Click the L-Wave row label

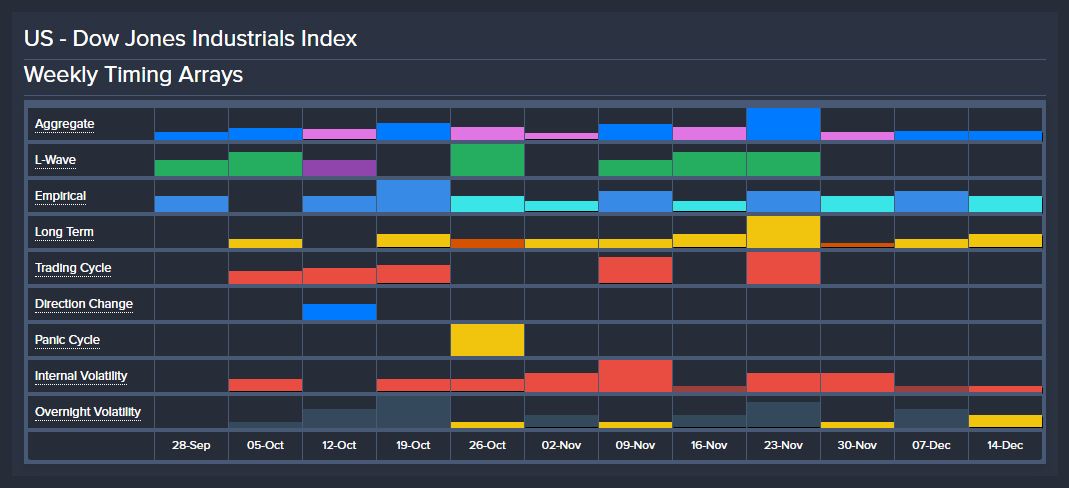pos(55,160)
